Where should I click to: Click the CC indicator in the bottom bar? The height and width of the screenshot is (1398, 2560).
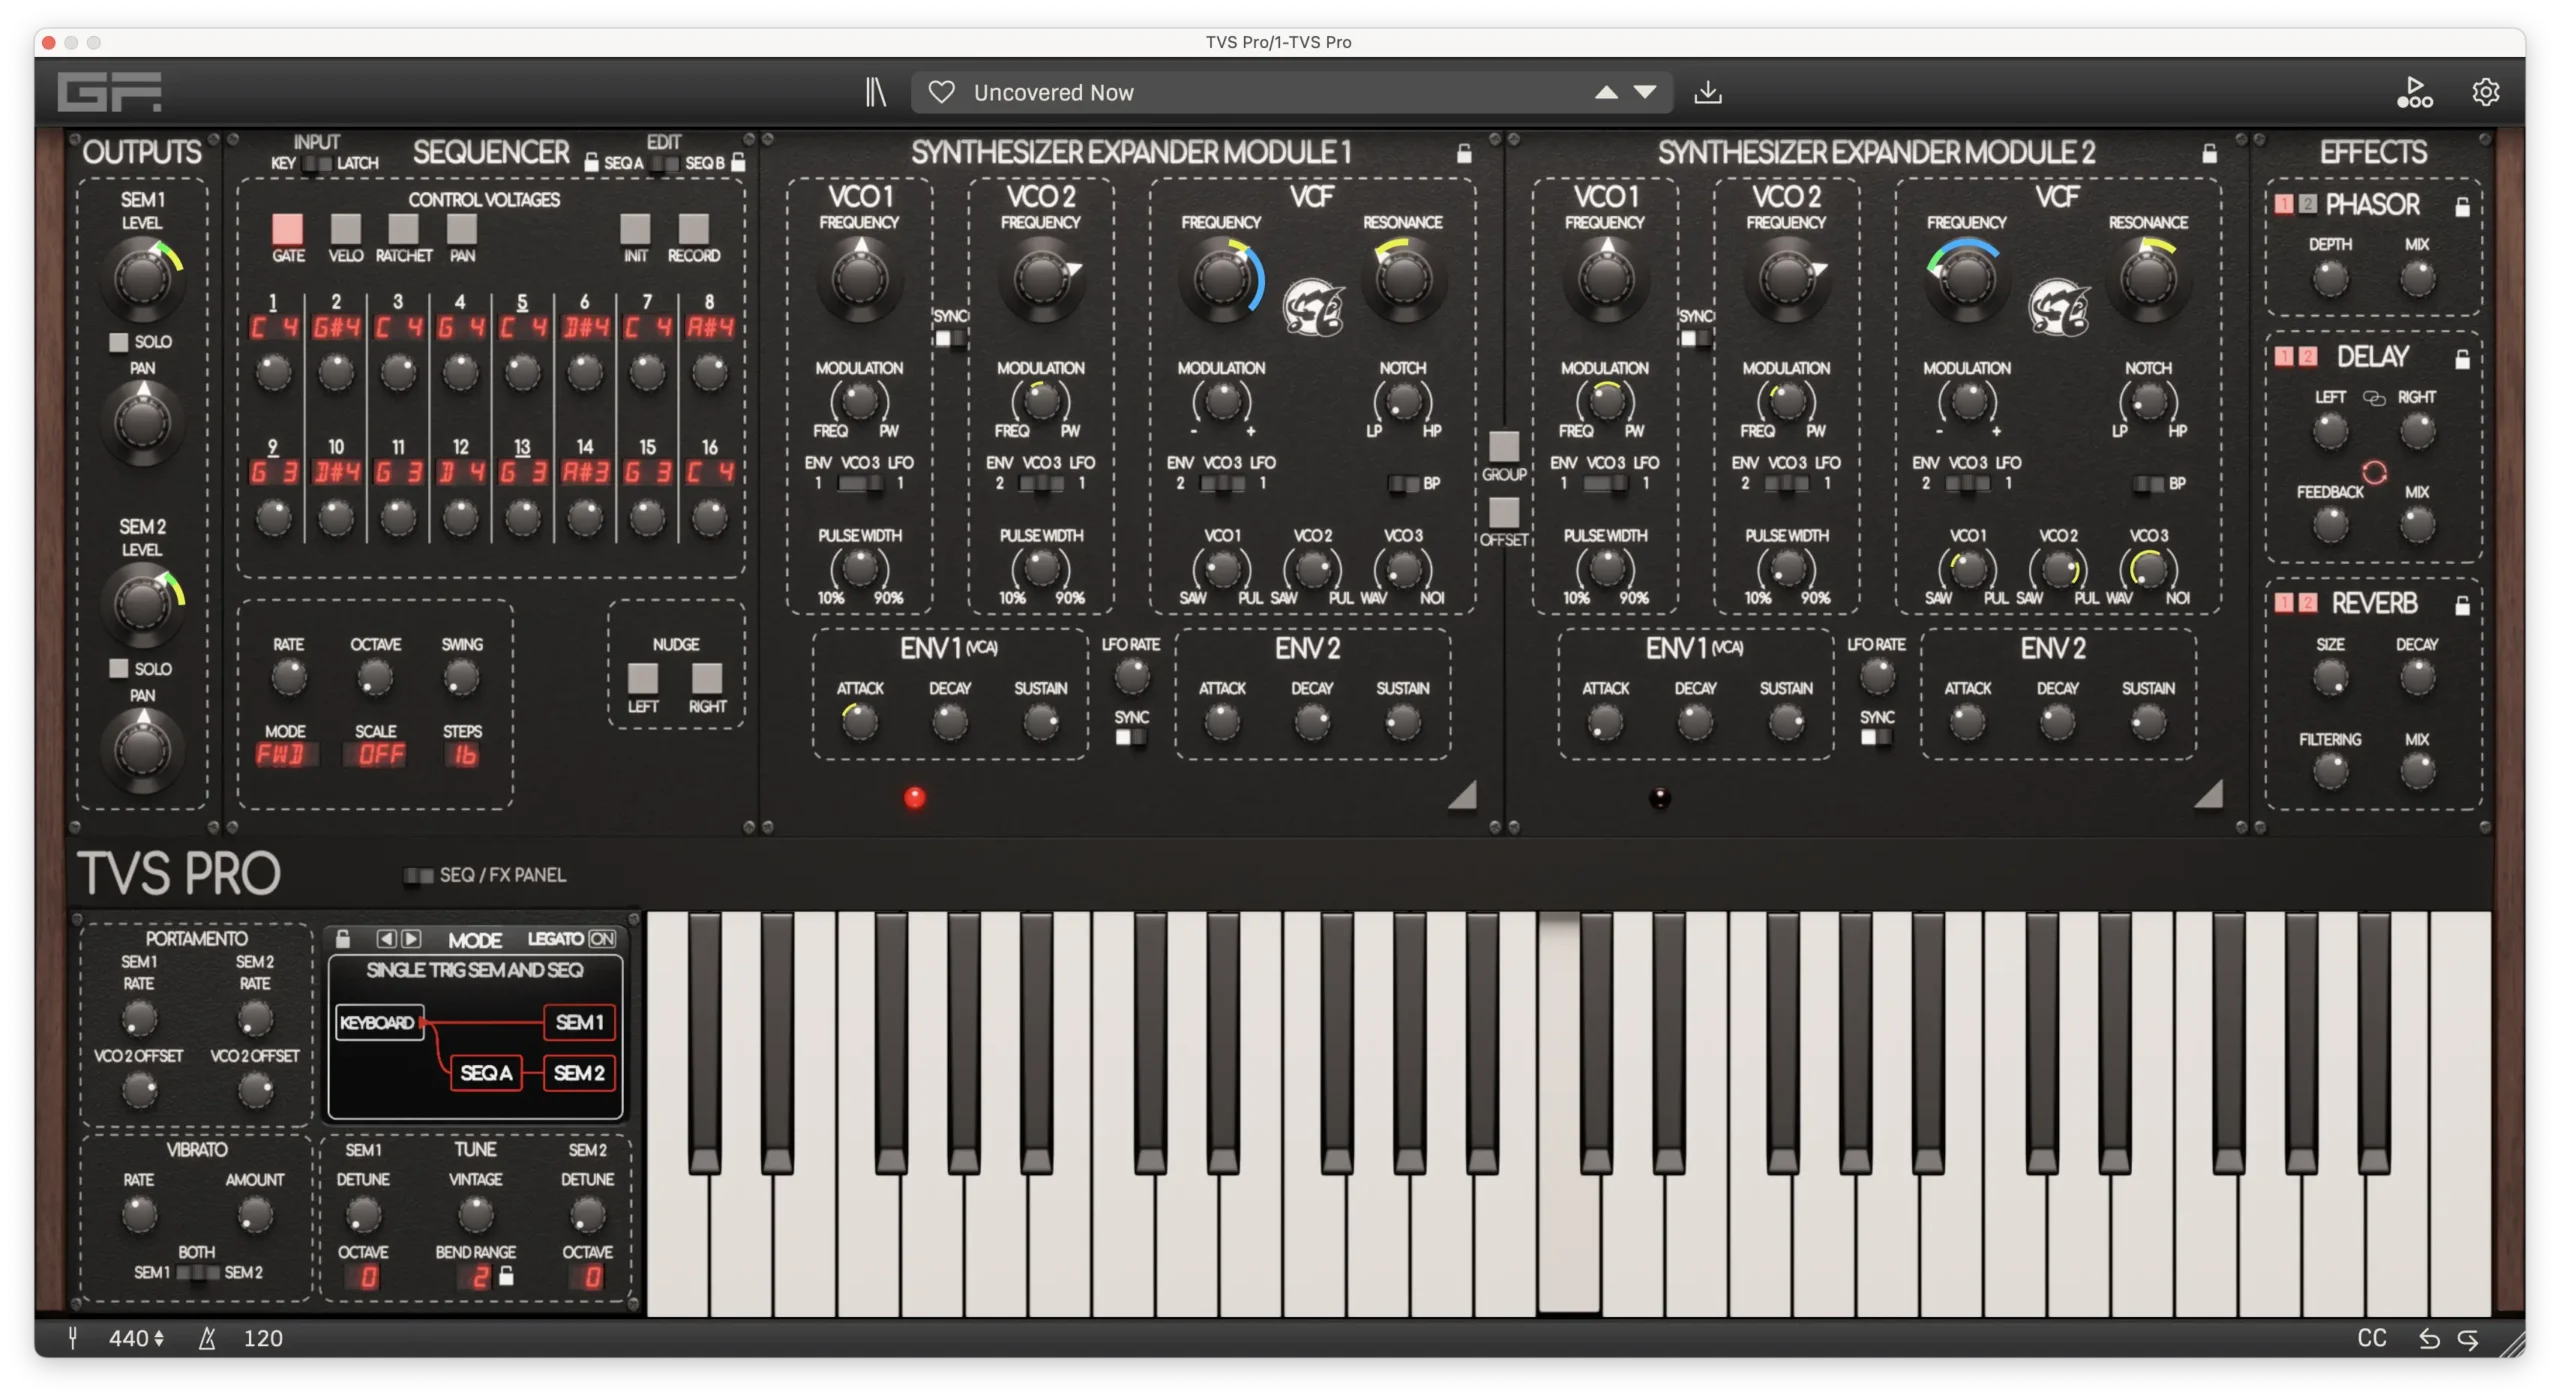coord(2371,1337)
